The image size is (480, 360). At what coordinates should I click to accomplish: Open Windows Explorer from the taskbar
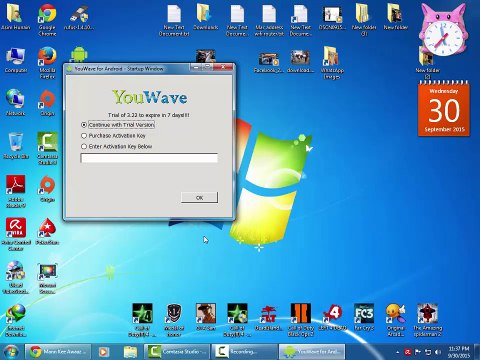[130, 352]
